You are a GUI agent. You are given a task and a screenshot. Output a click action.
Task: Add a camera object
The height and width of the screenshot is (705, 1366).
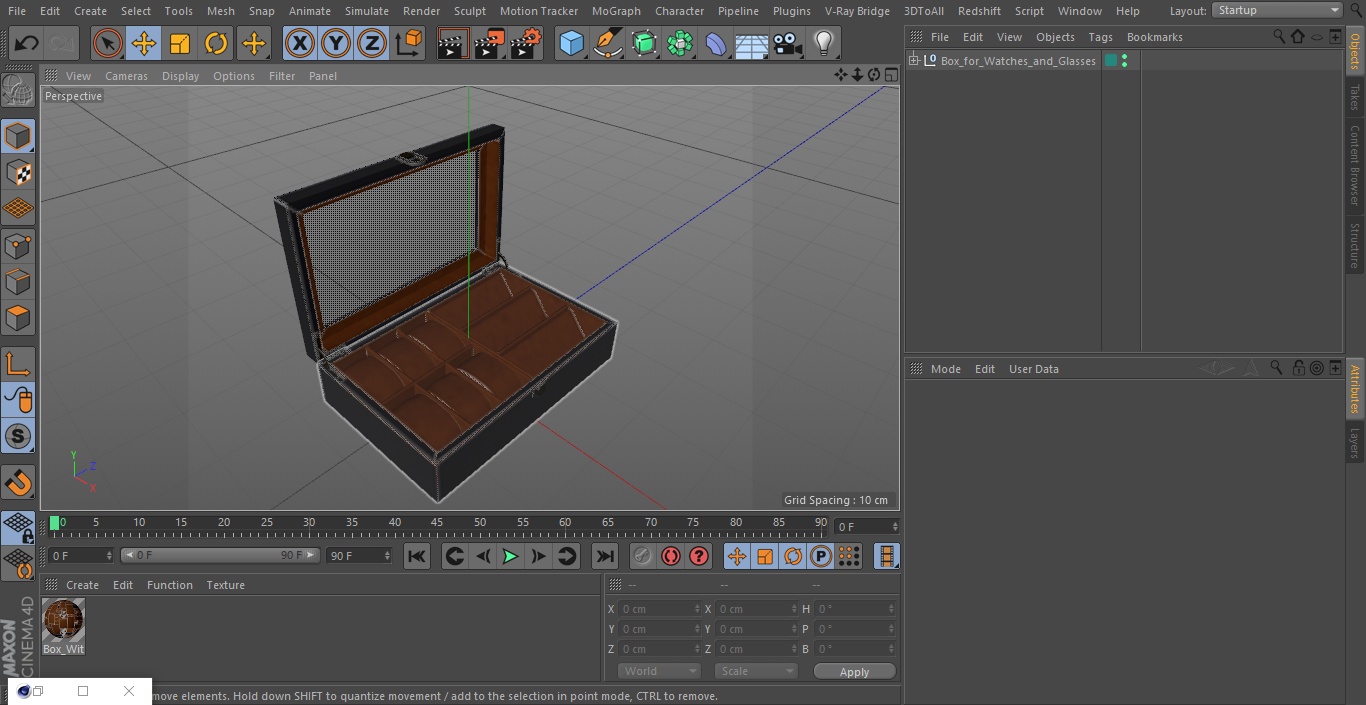[x=787, y=44]
